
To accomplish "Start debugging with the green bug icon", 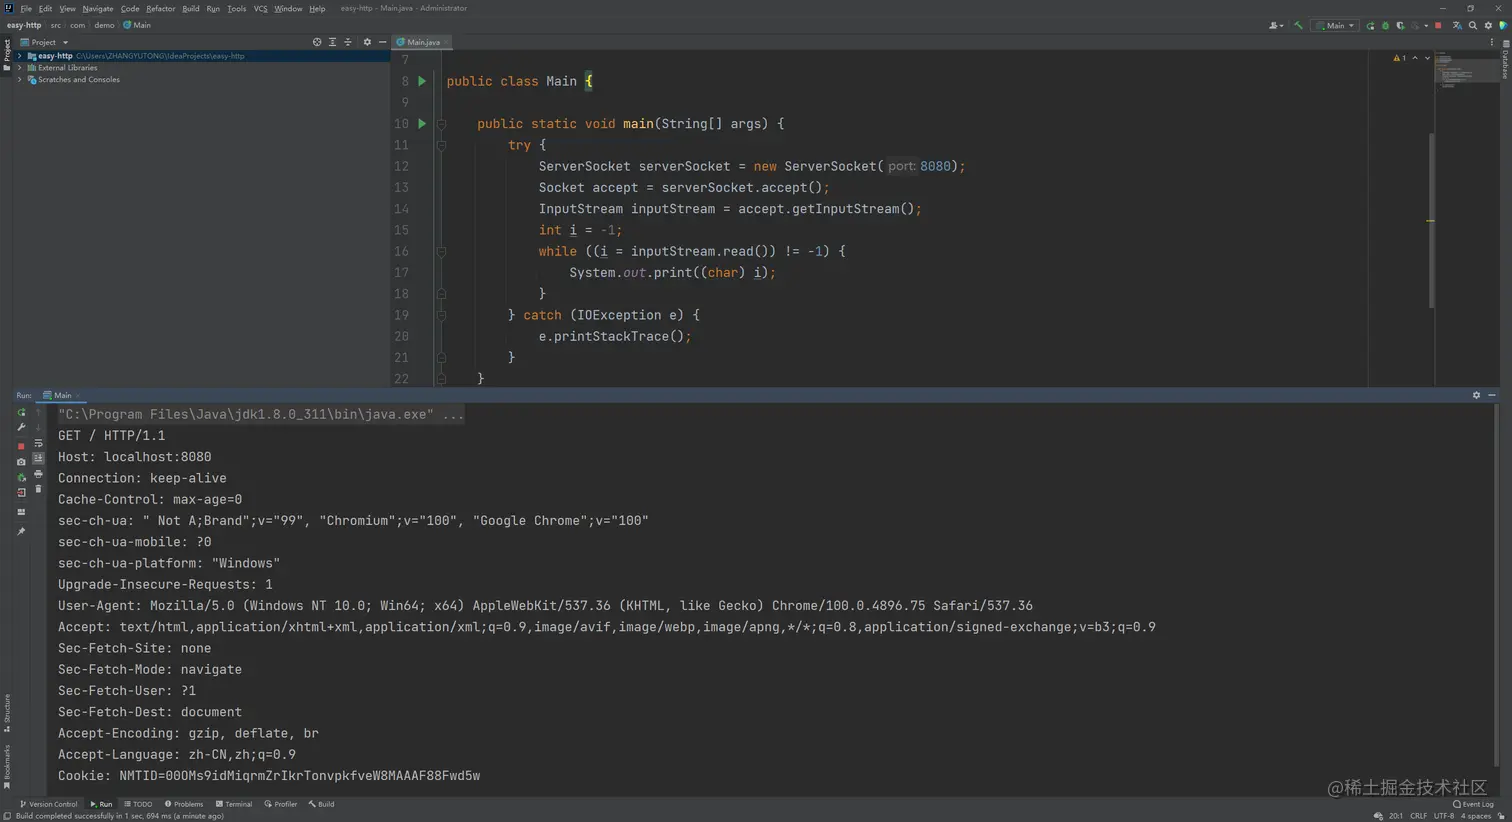I will tap(1385, 26).
